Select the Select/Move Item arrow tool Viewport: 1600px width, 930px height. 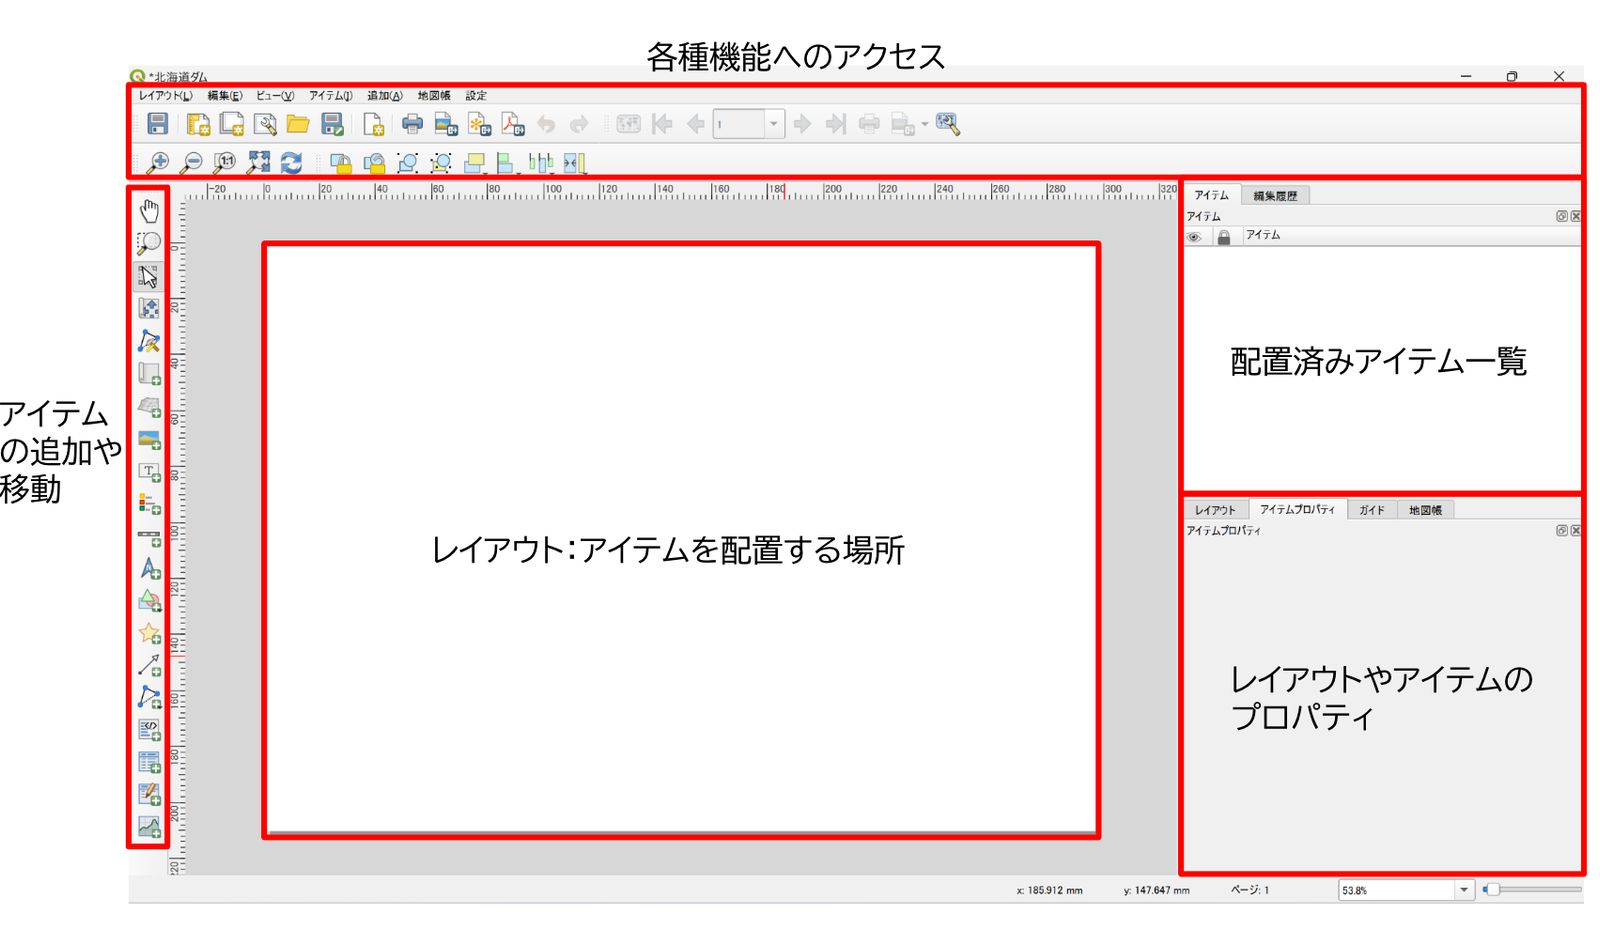(149, 276)
